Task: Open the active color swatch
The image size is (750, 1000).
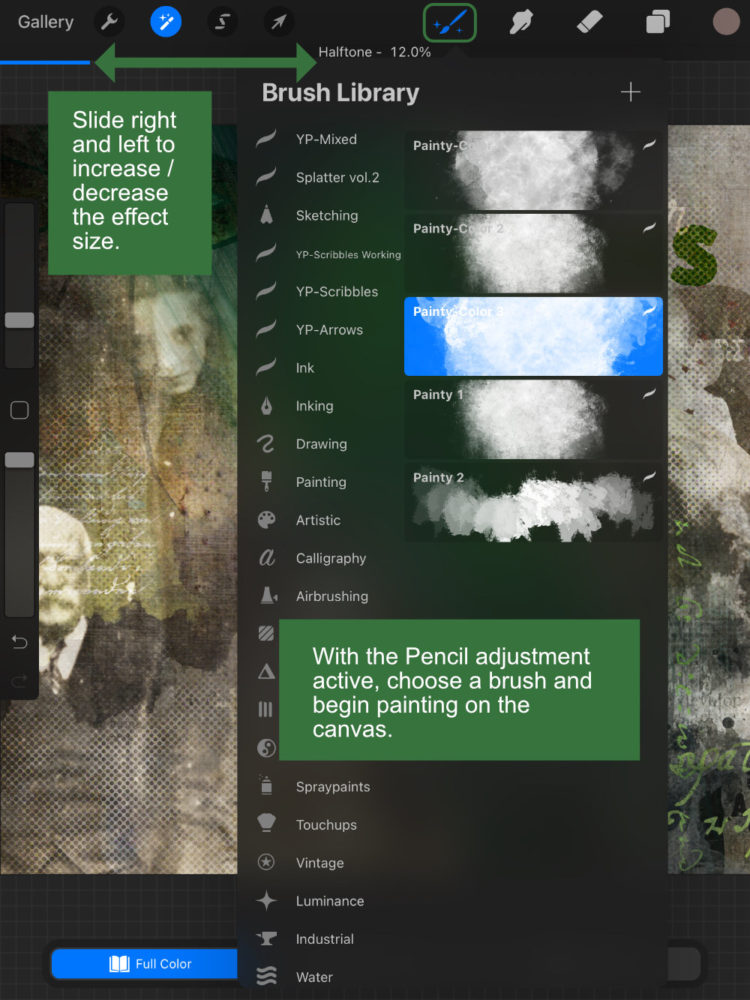Action: click(726, 22)
